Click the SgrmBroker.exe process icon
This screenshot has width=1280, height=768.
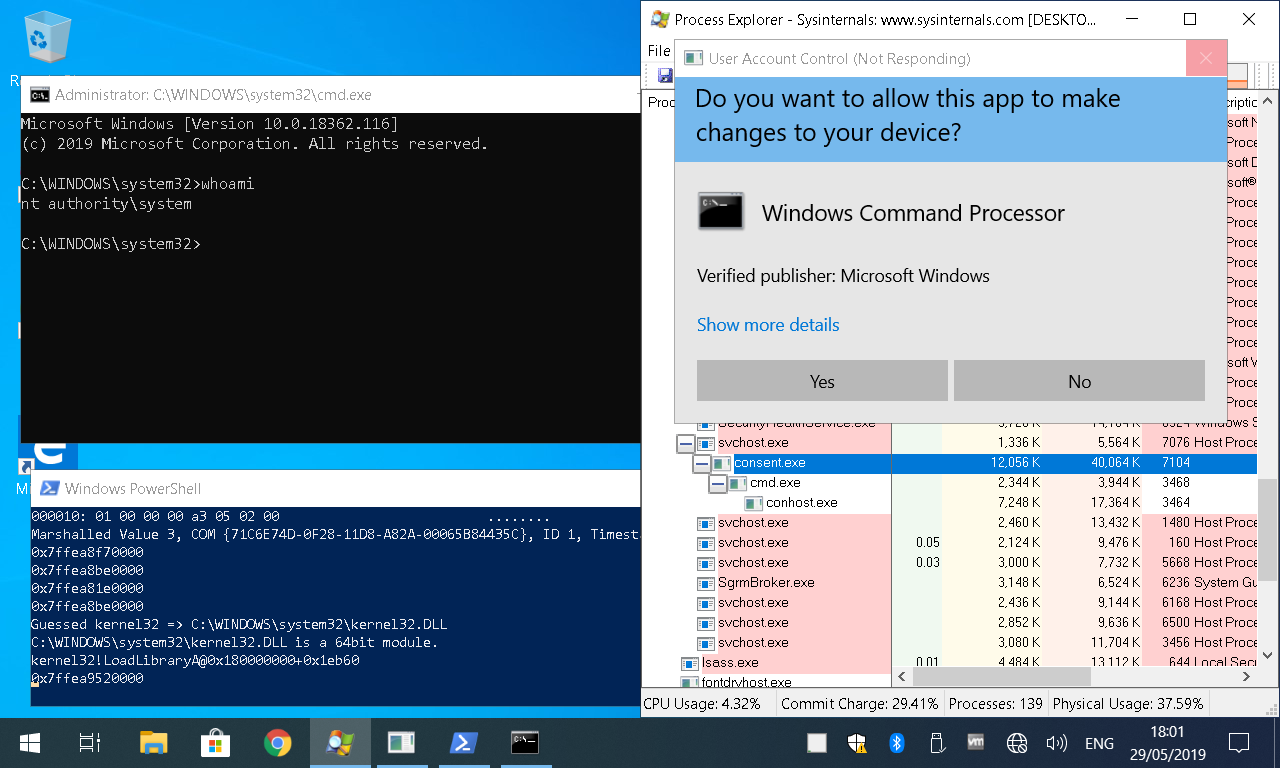click(706, 583)
